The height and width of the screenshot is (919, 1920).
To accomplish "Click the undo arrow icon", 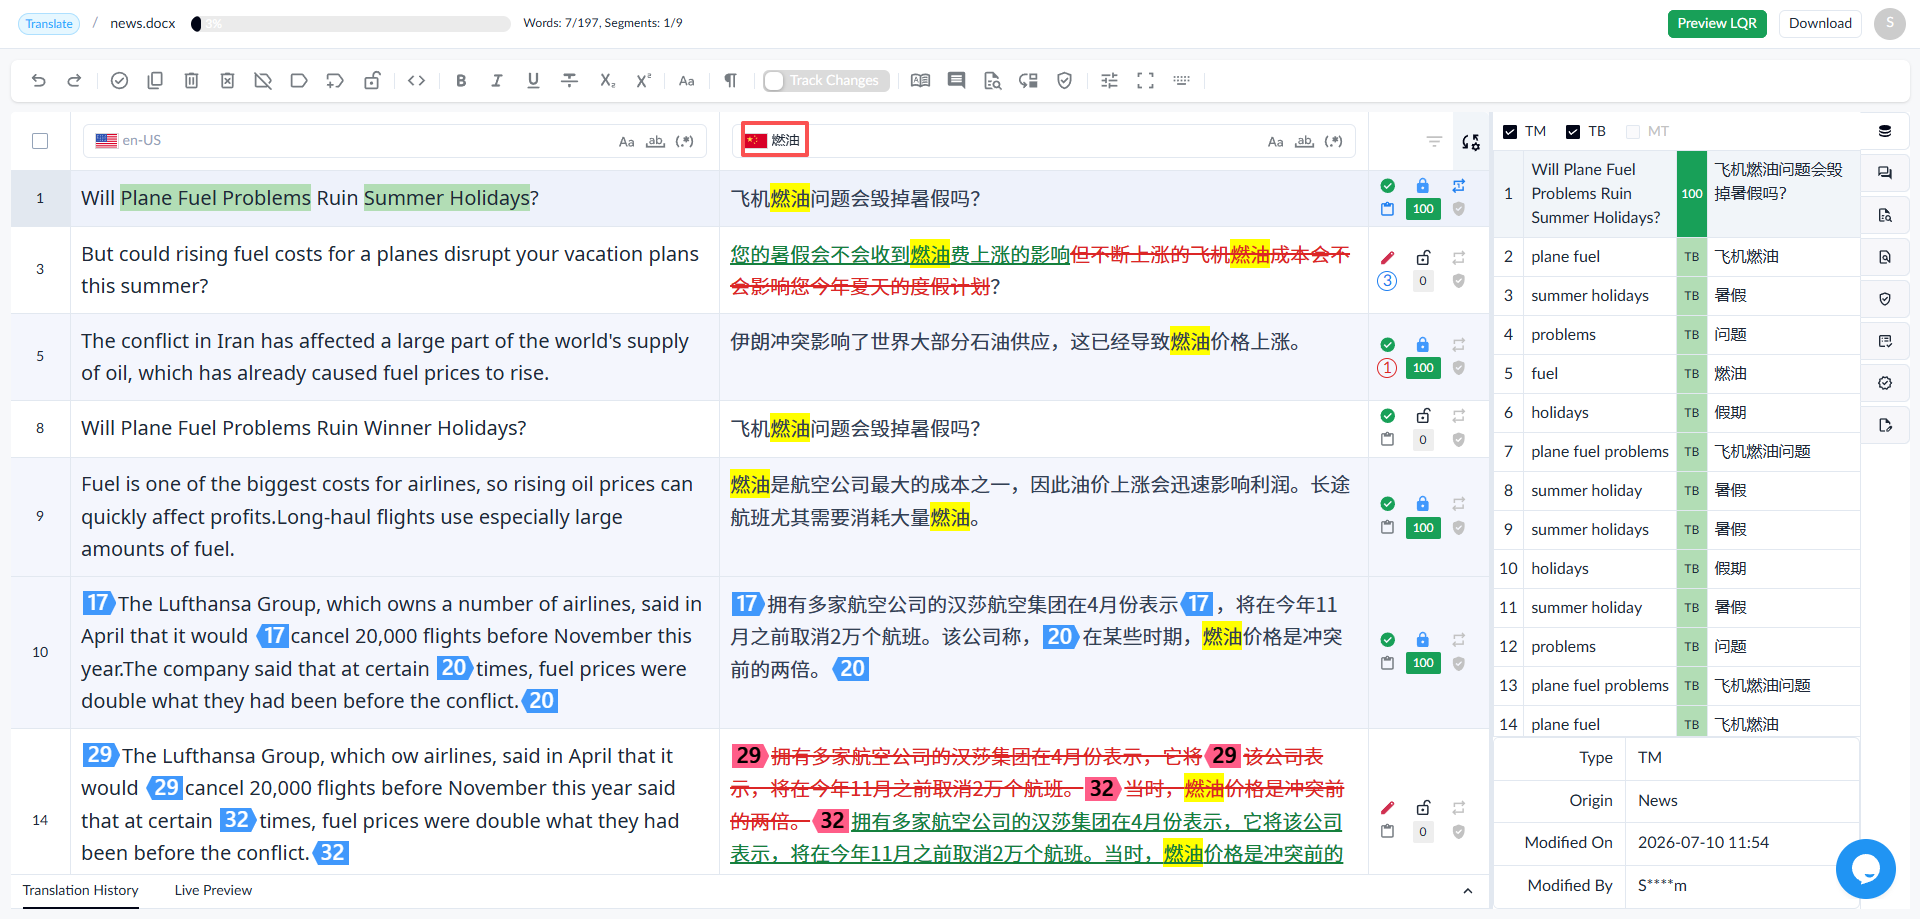I will point(39,81).
